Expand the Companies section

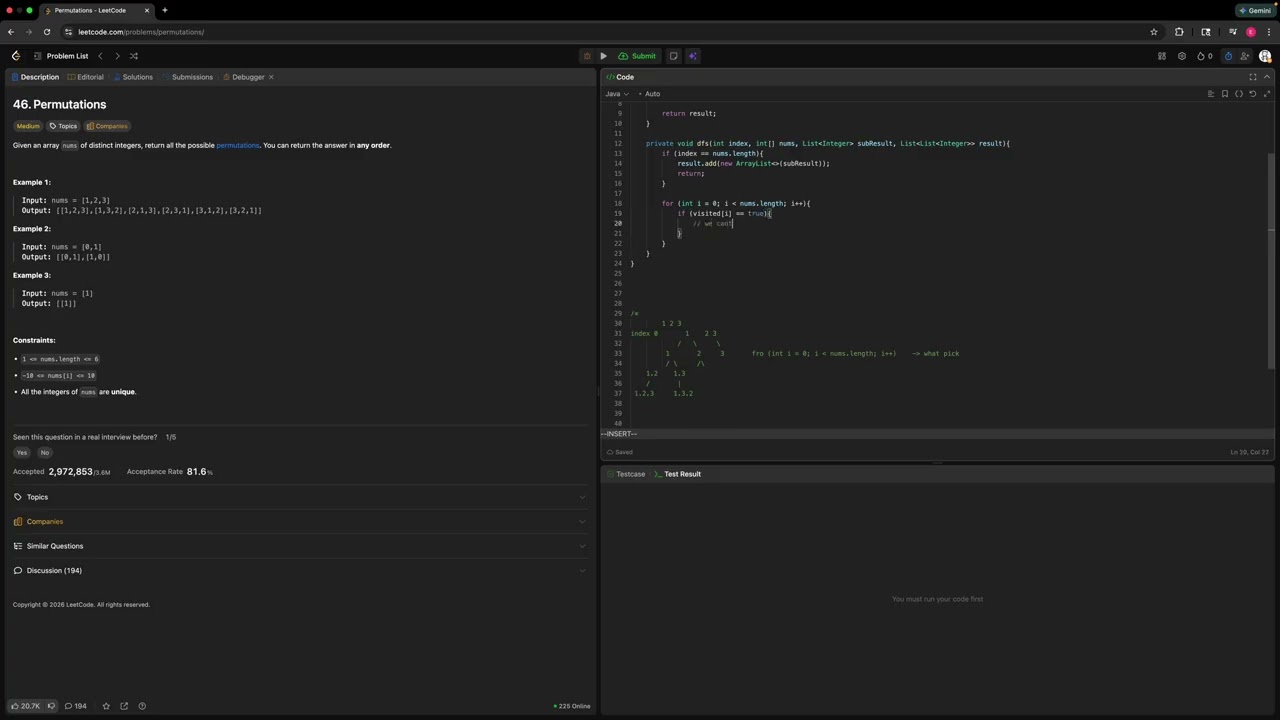pos(300,521)
